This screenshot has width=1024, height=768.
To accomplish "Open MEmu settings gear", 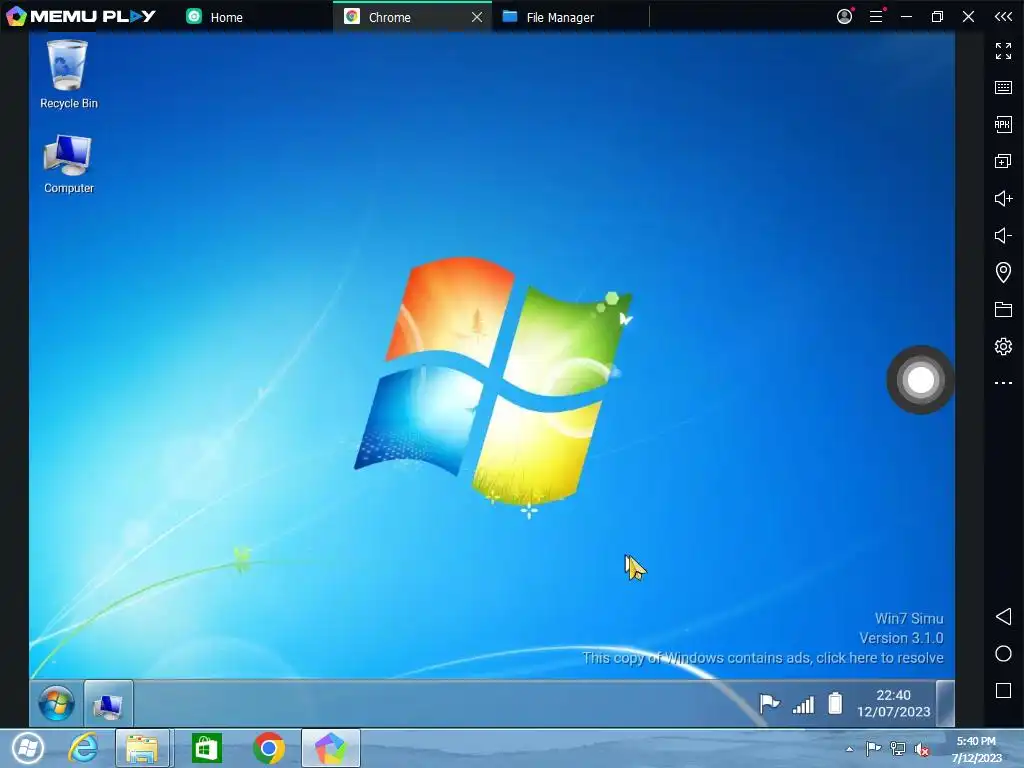I will 1003,346.
